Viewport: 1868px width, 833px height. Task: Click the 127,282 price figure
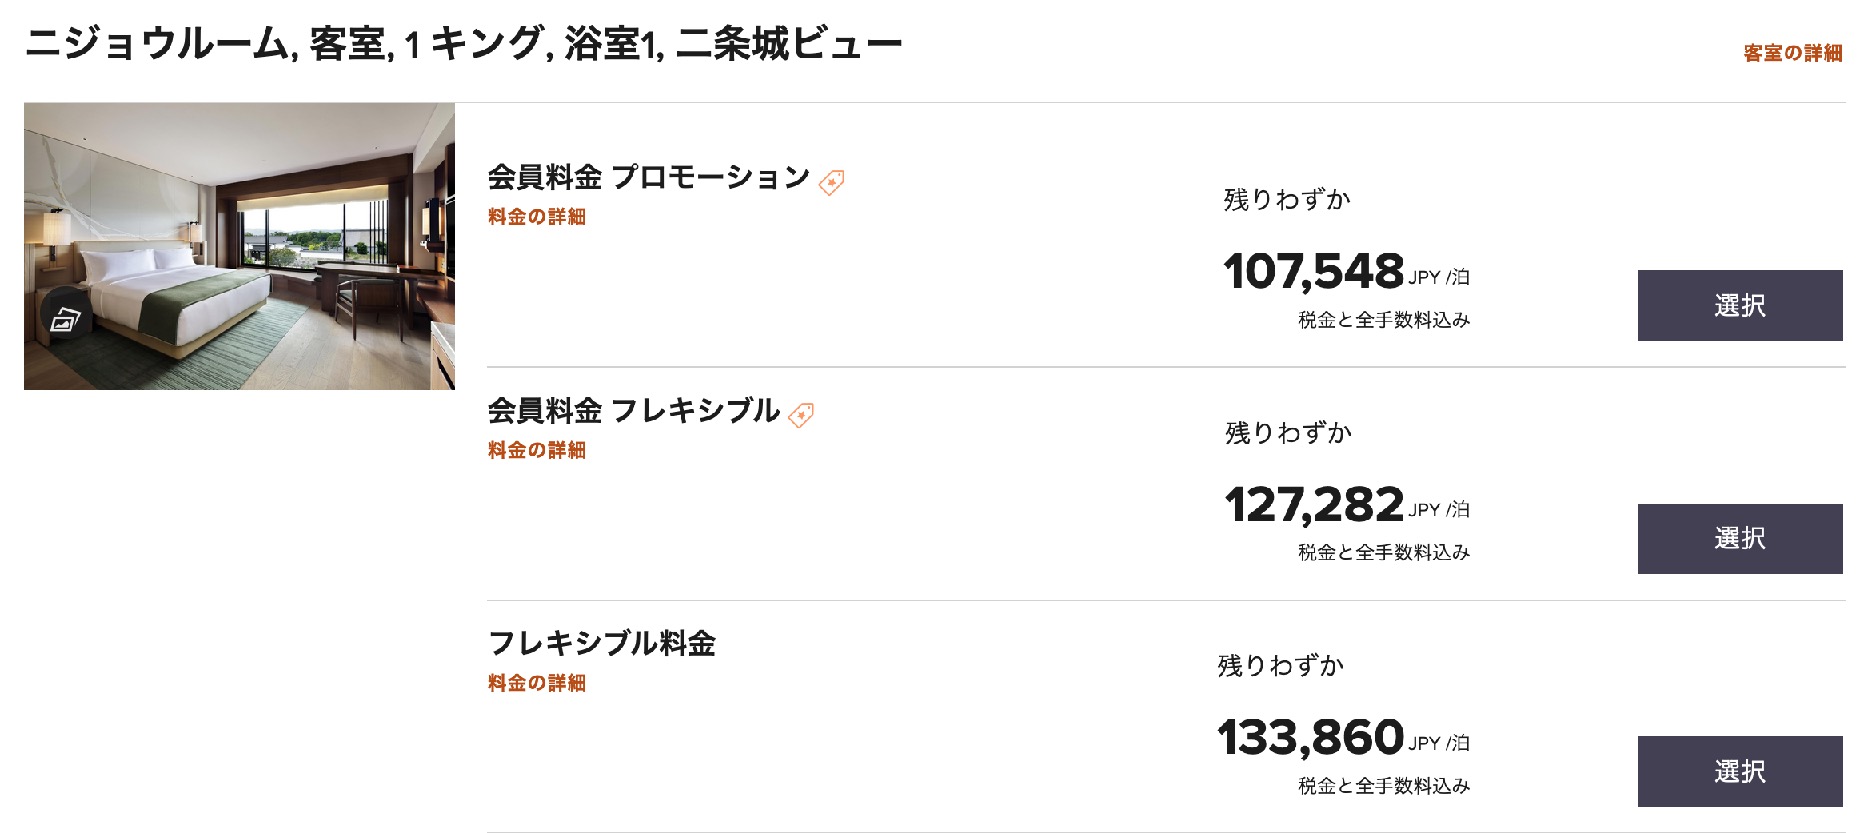click(1314, 505)
